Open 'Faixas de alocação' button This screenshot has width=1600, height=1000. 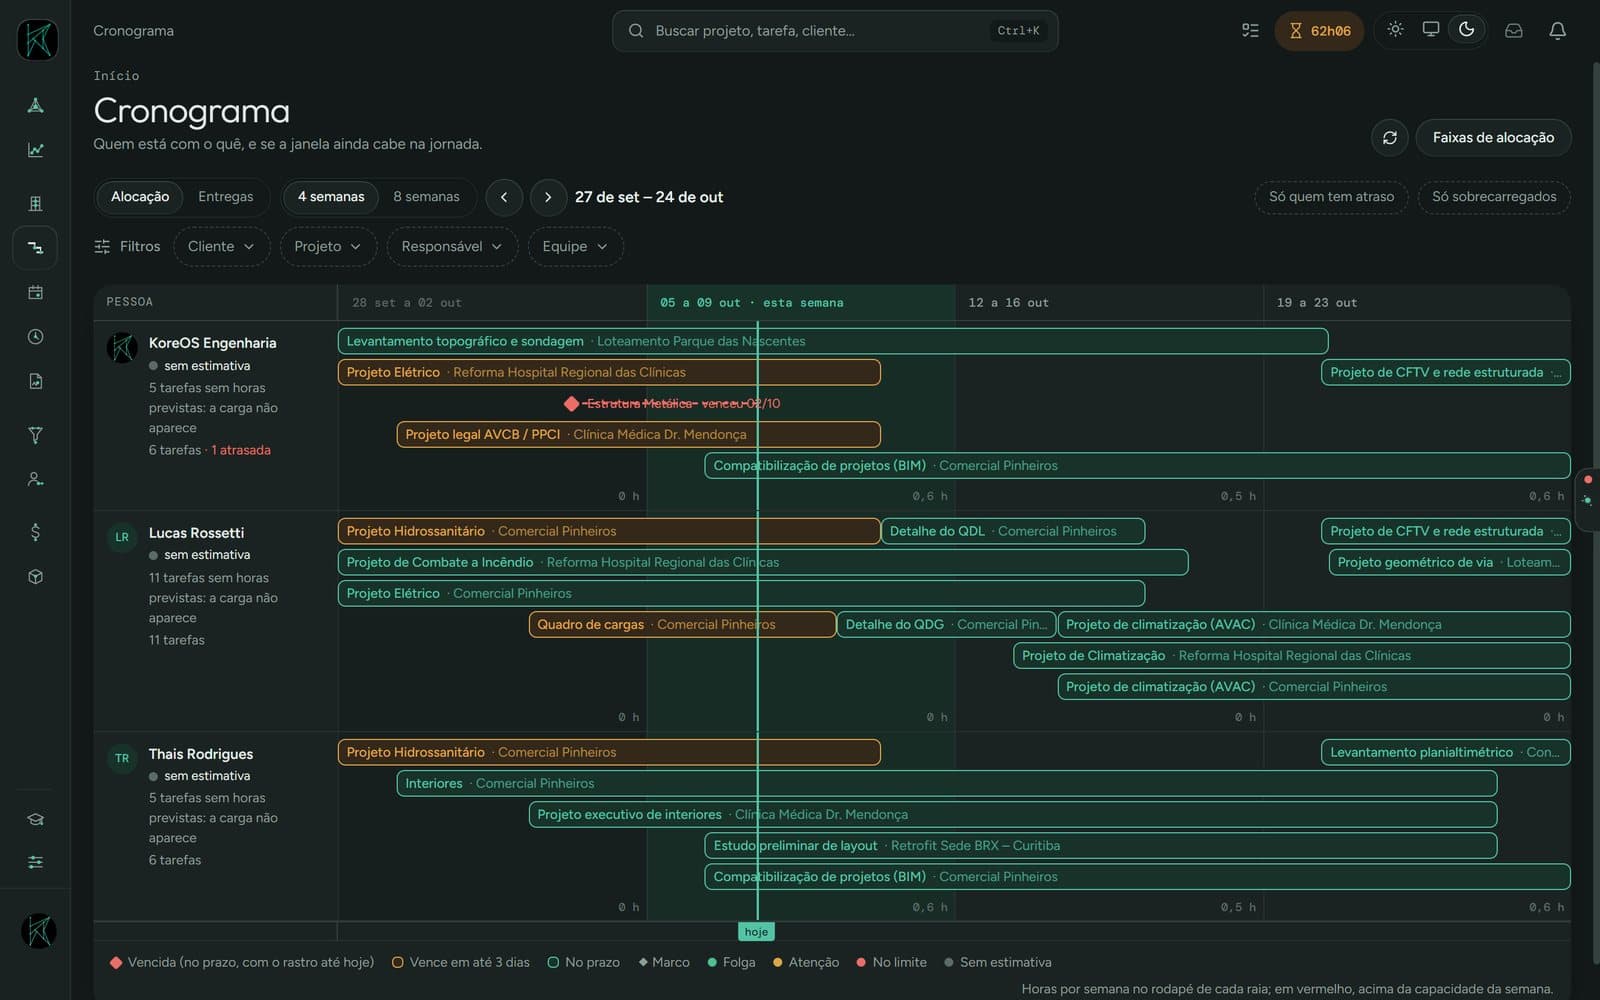coord(1493,138)
